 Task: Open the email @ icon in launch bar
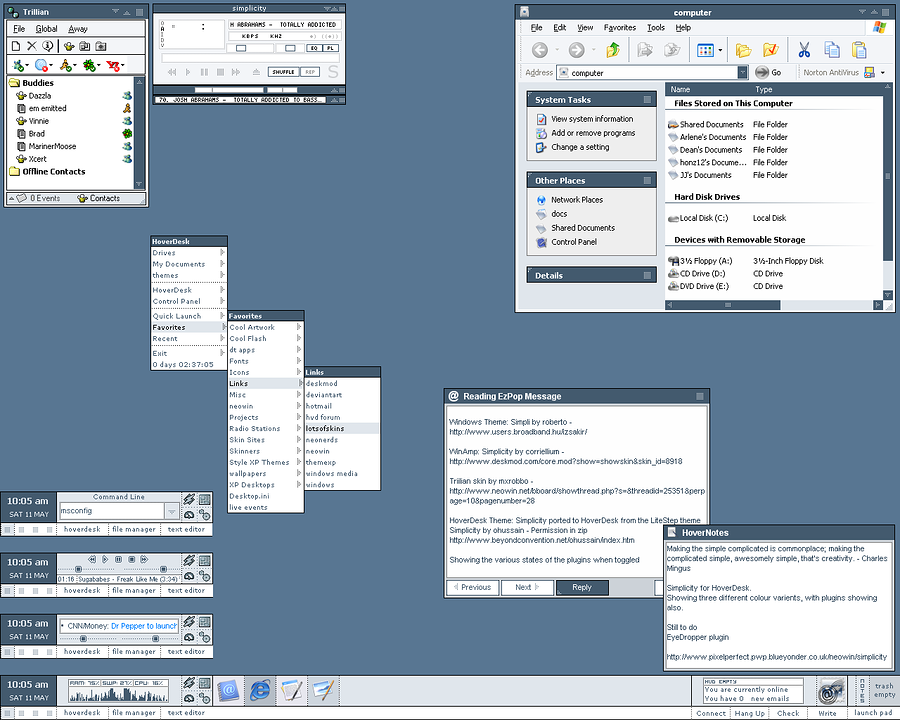click(228, 690)
